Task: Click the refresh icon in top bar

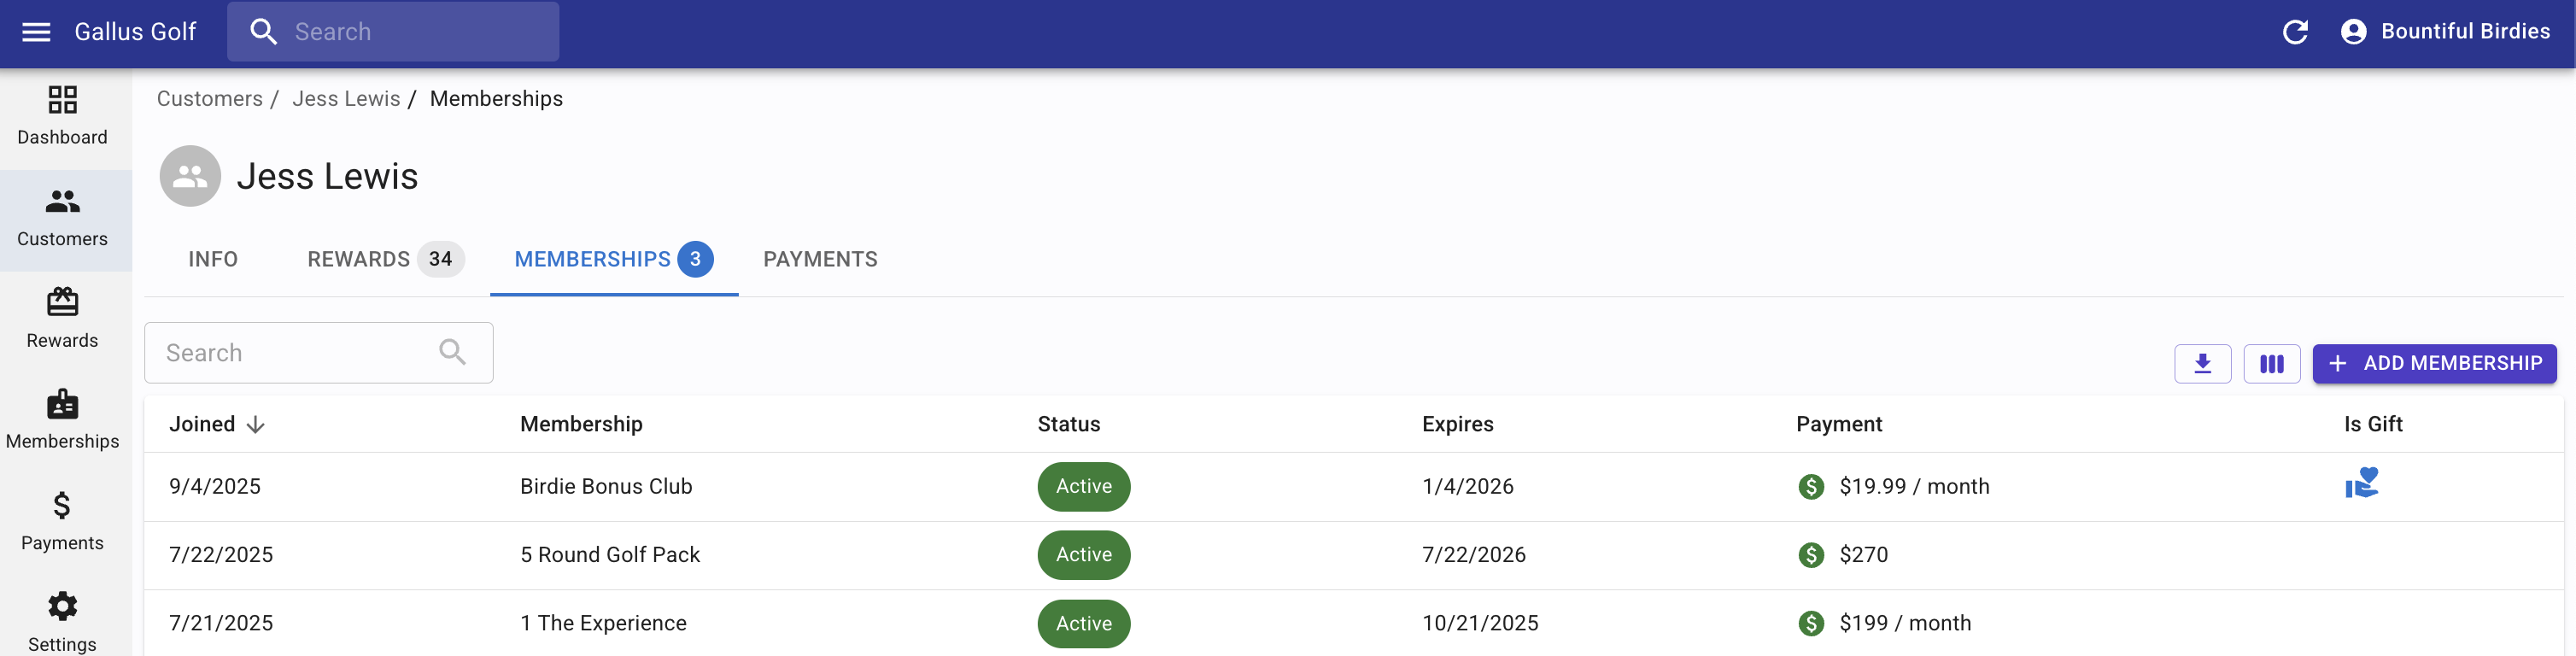Action: point(2294,32)
